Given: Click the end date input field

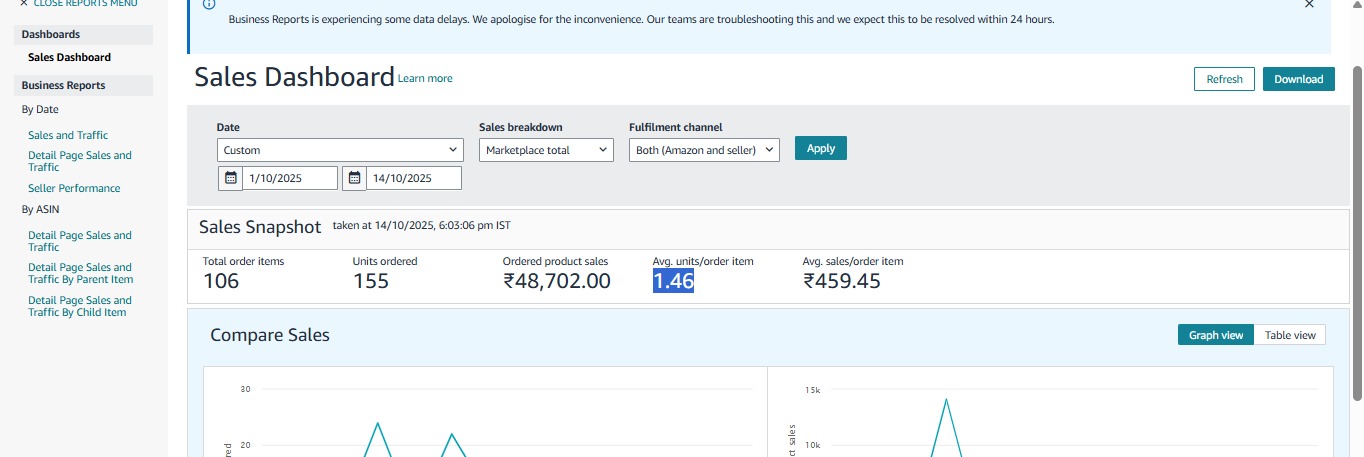Looking at the screenshot, I should tap(413, 178).
